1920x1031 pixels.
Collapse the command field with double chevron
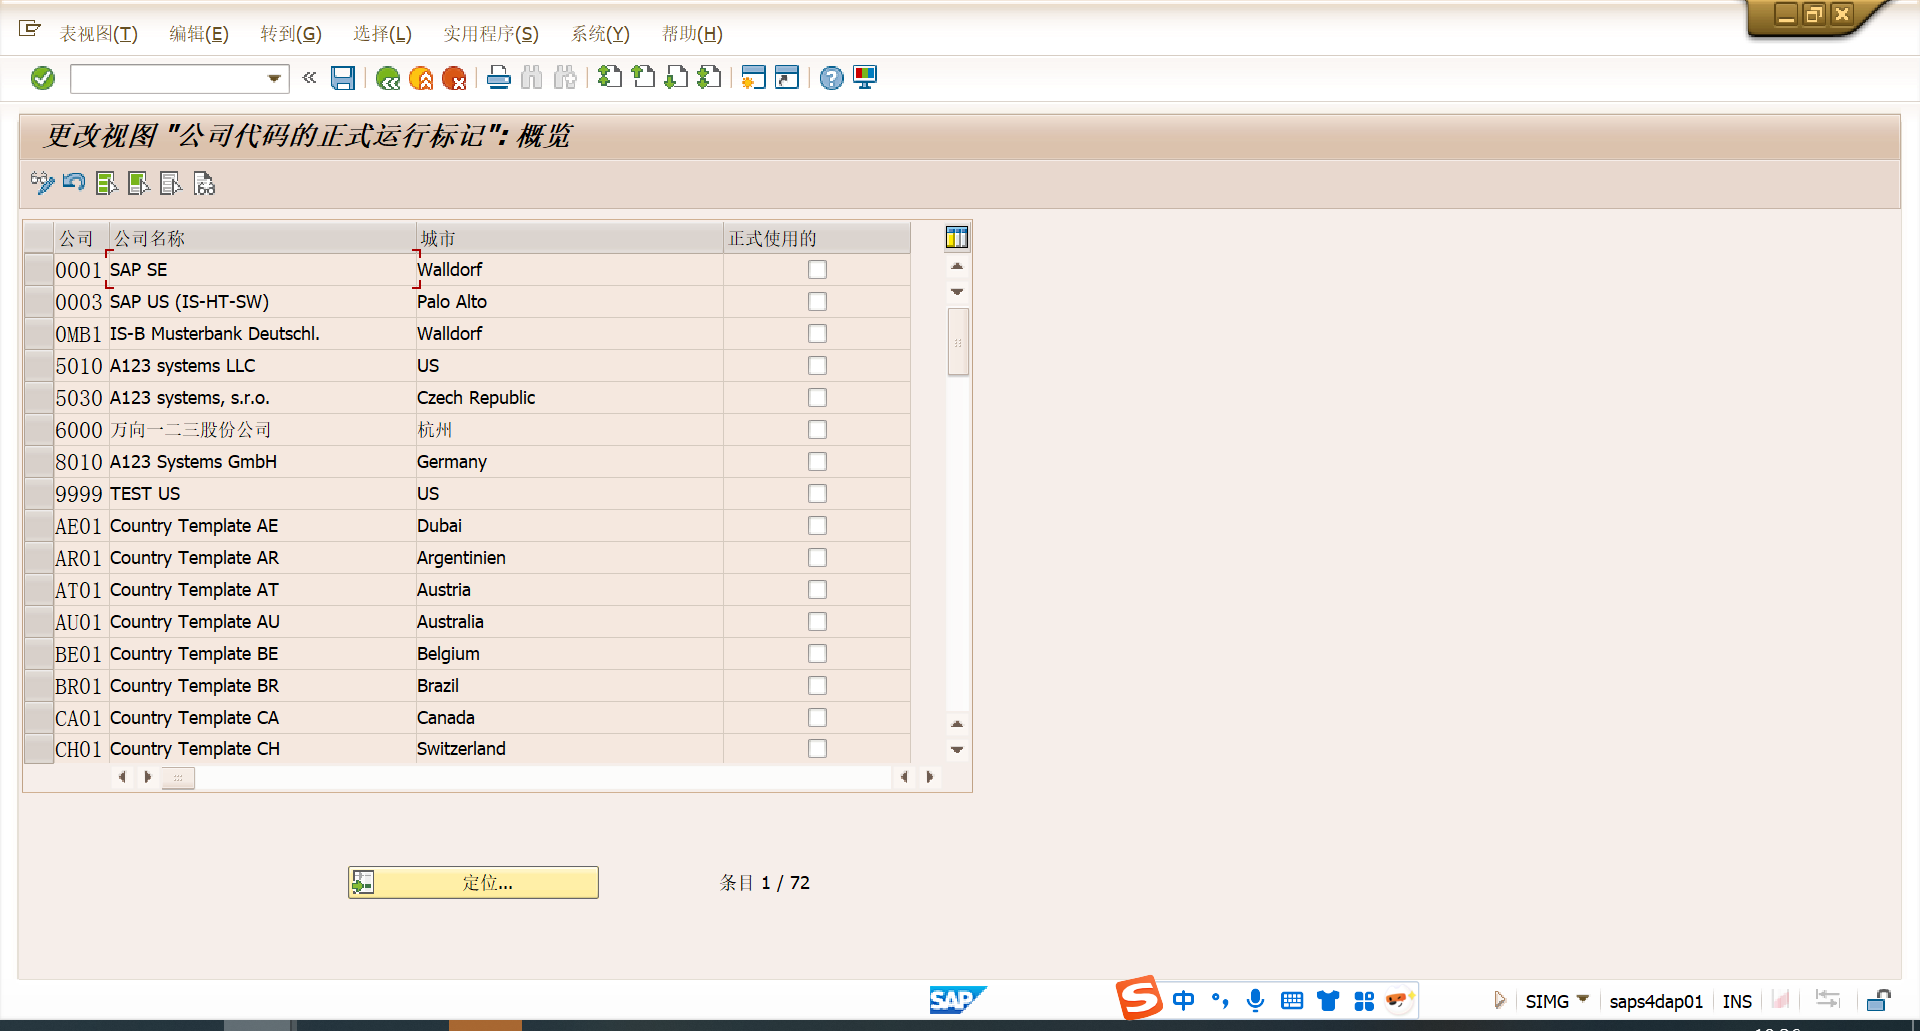[x=310, y=78]
